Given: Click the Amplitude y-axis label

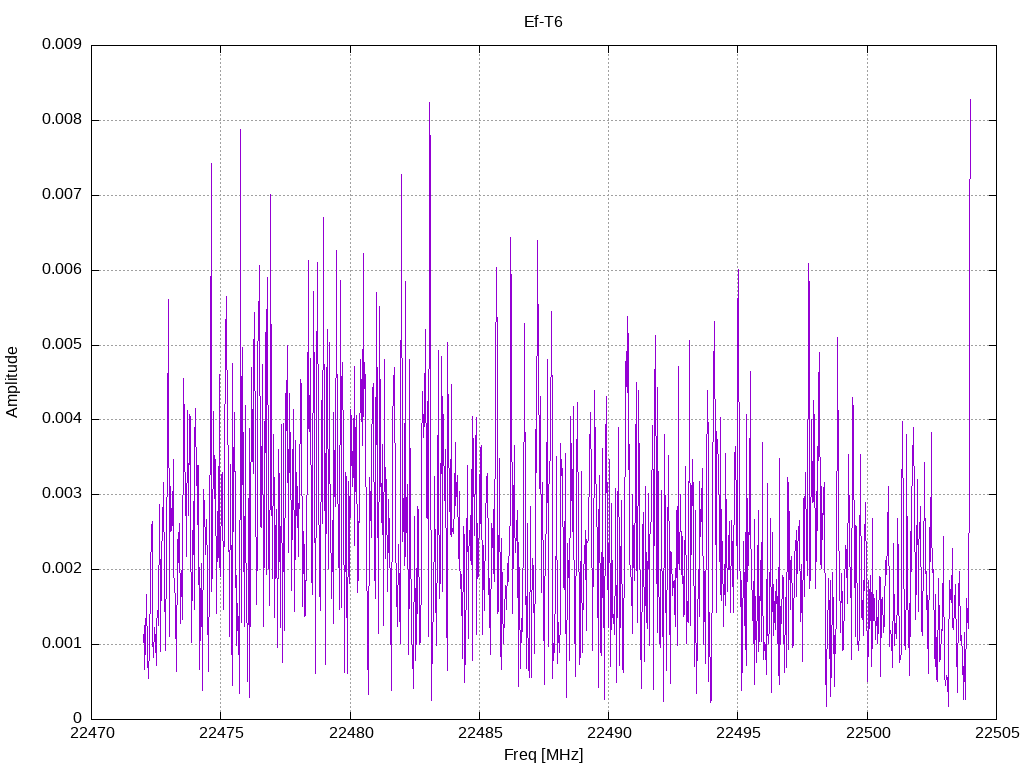Looking at the screenshot, I should pyautogui.click(x=12, y=382).
